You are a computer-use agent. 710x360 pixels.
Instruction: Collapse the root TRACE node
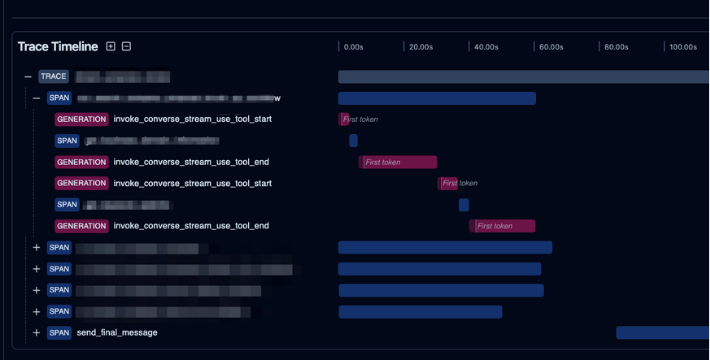click(28, 77)
